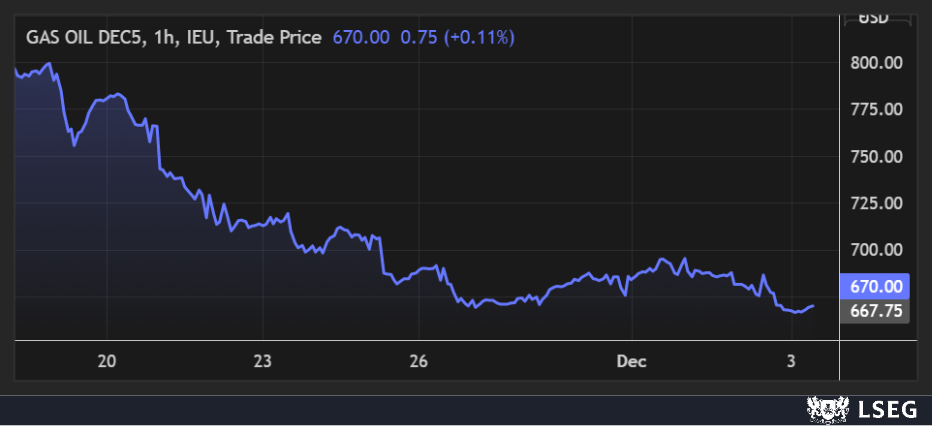Click the 700.00 price axis label
This screenshot has height=426, width=933.
pos(876,250)
